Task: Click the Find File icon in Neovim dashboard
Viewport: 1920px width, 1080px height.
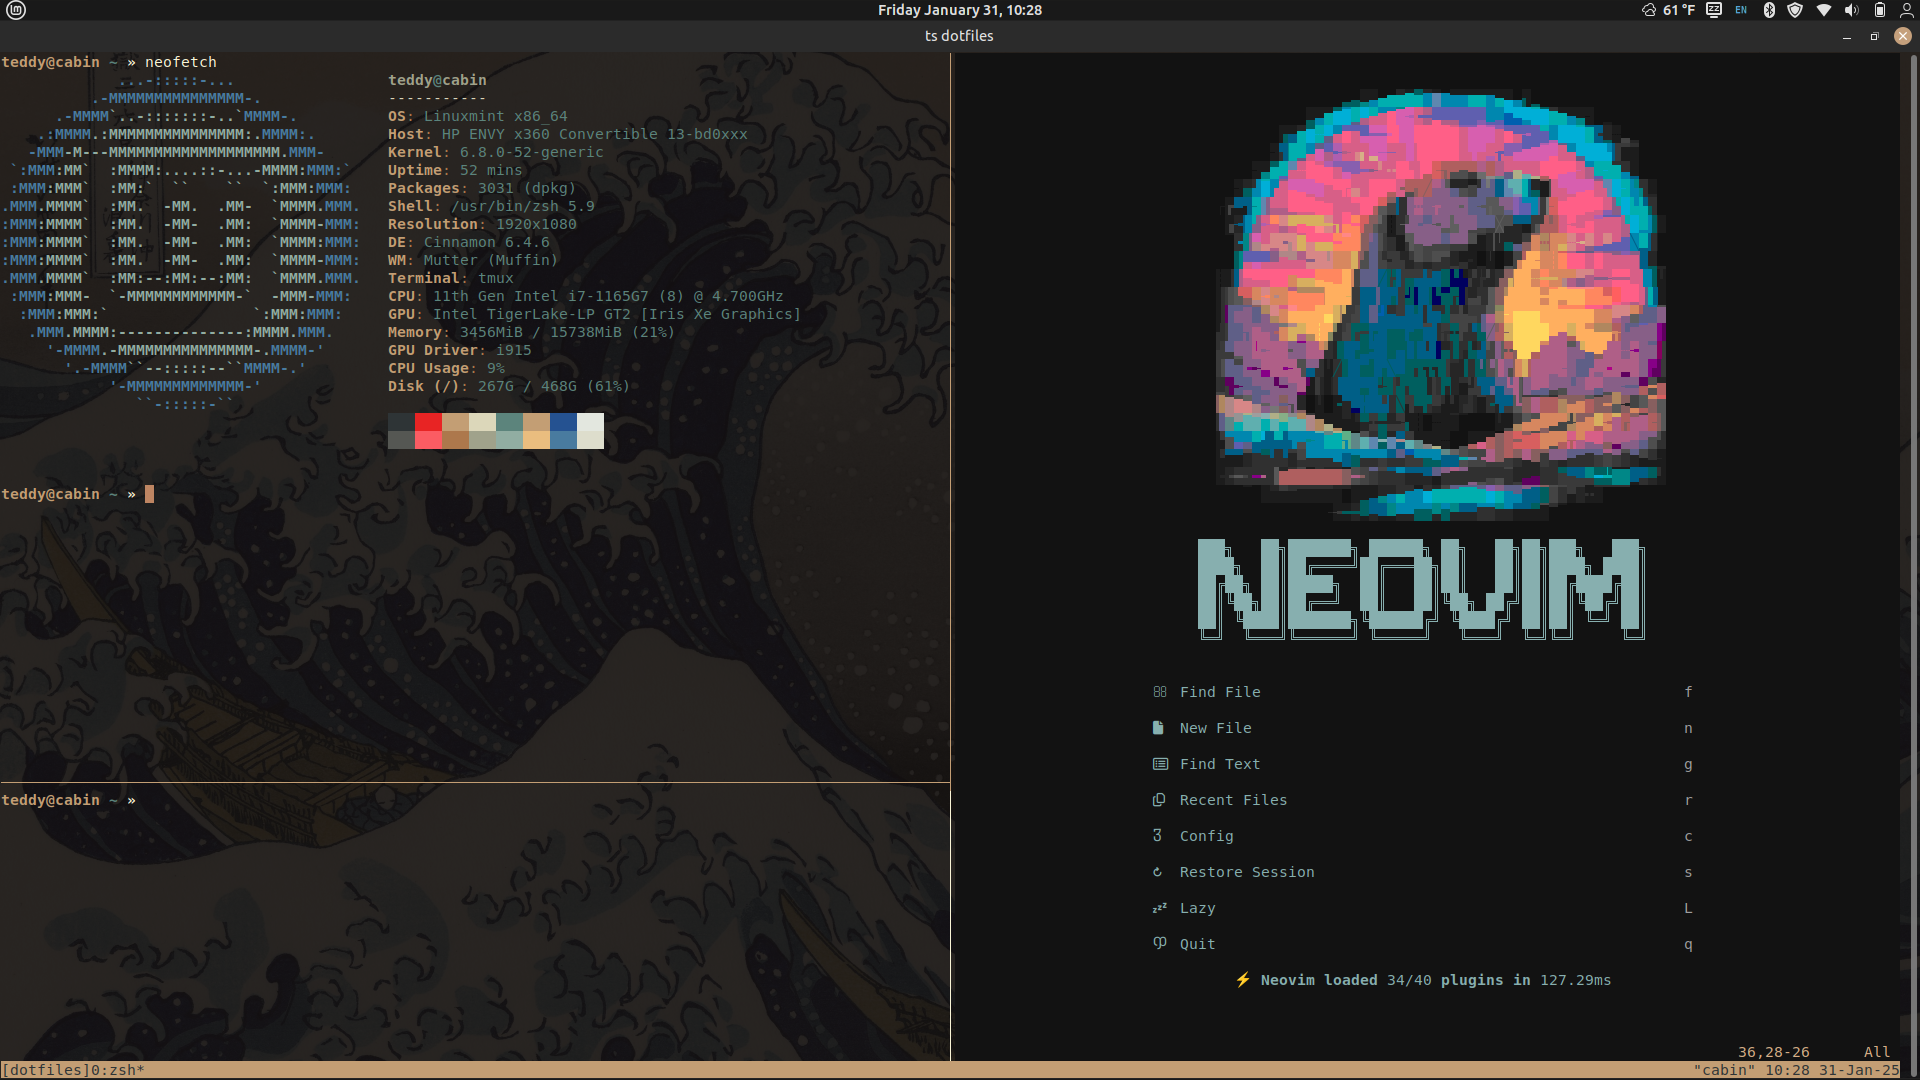Action: tap(1160, 692)
